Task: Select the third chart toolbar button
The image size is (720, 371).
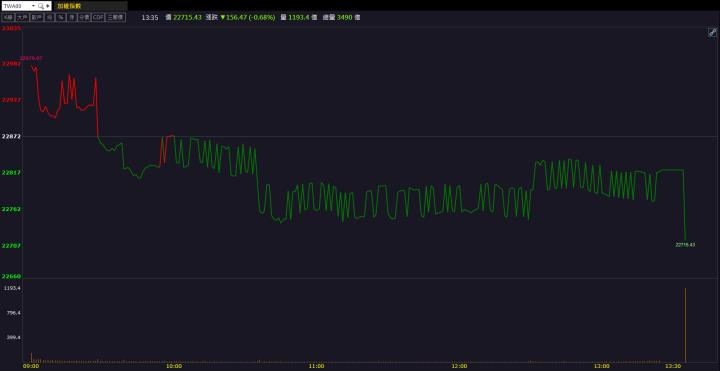Action: (x=37, y=17)
